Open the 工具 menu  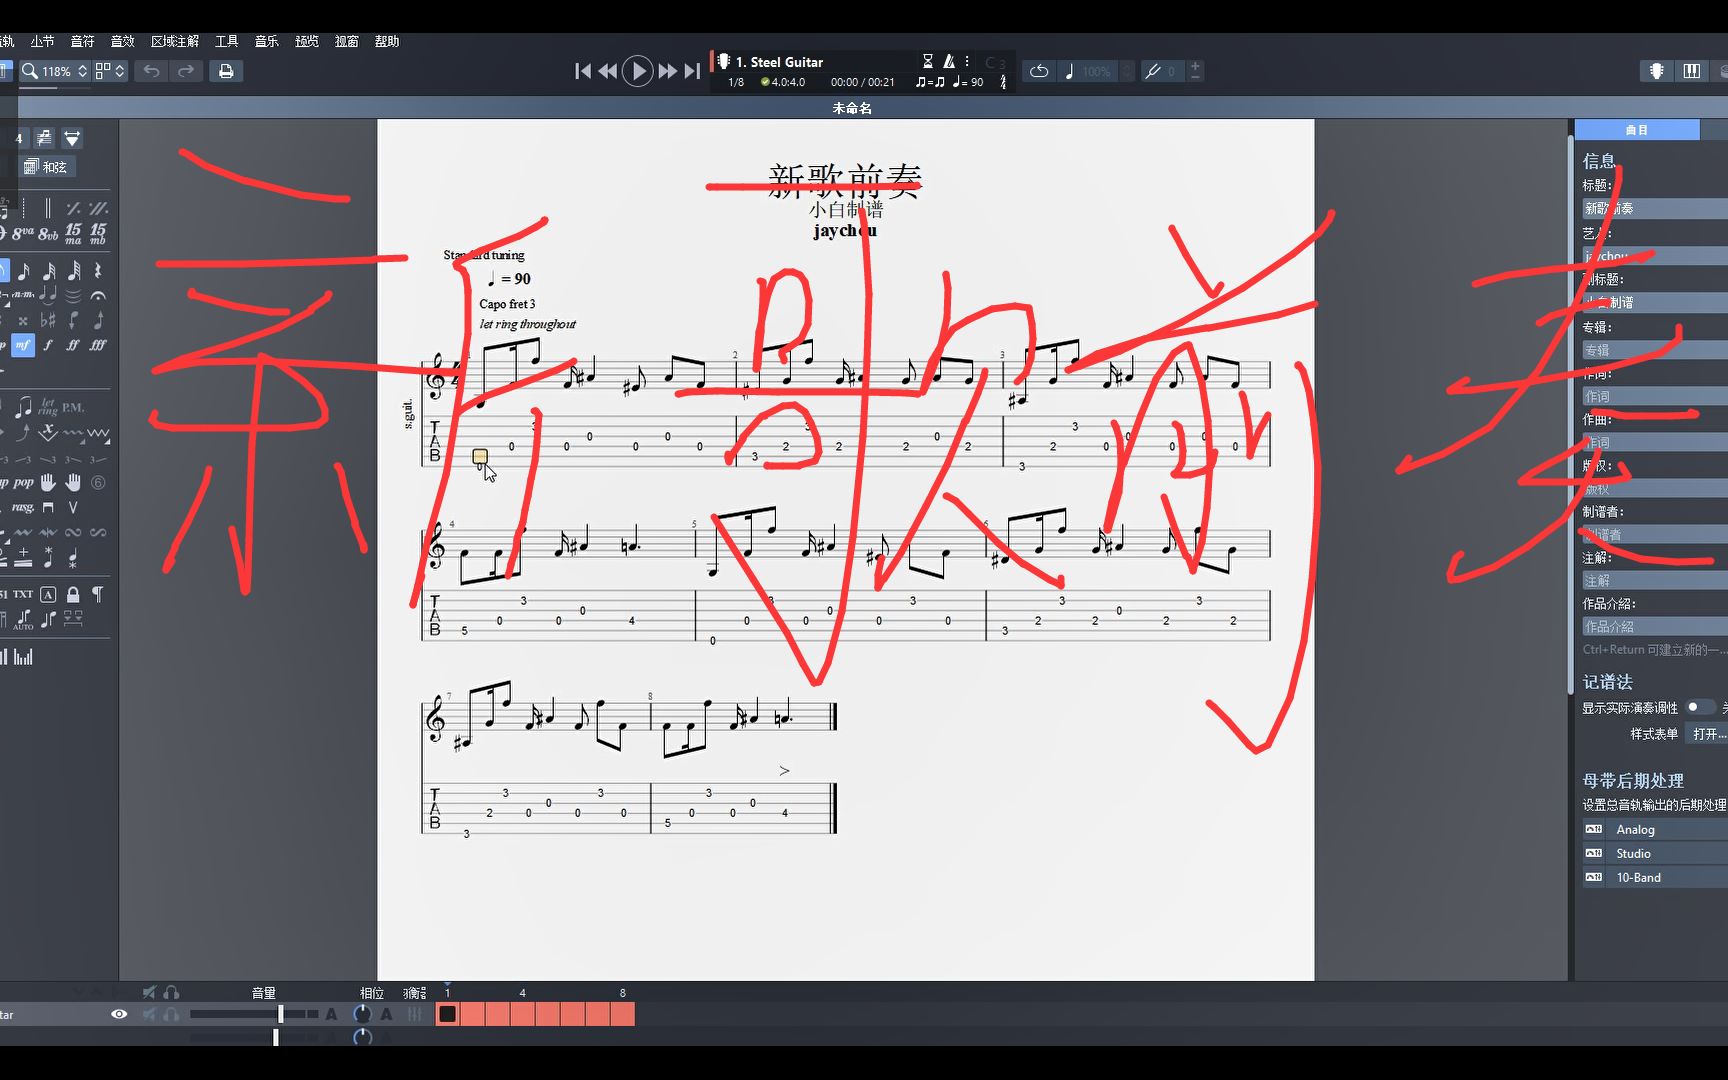pyautogui.click(x=227, y=41)
